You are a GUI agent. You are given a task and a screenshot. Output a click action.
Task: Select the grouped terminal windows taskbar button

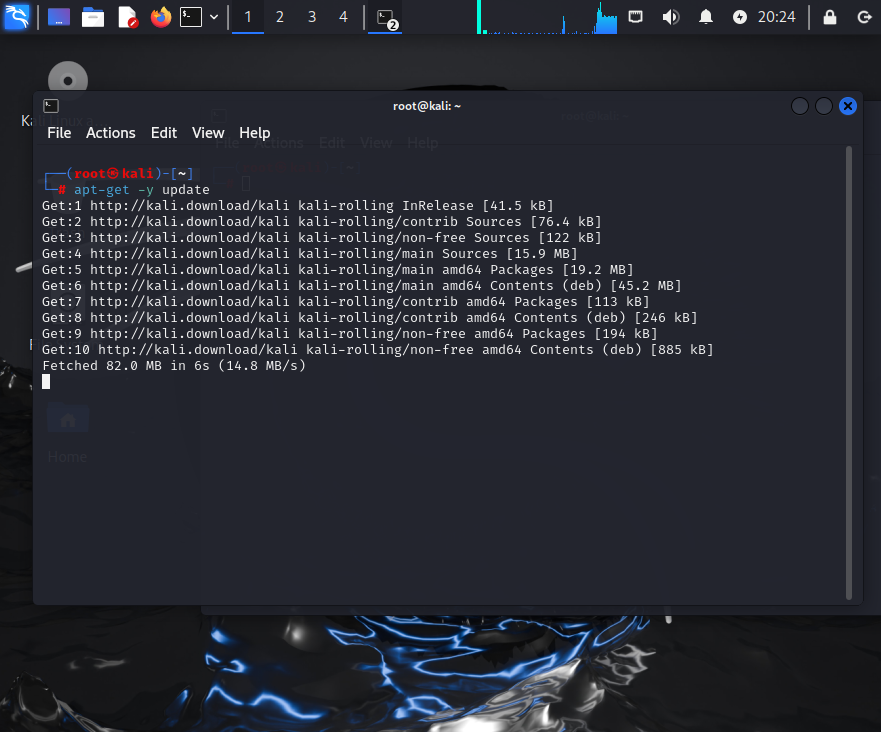(385, 18)
